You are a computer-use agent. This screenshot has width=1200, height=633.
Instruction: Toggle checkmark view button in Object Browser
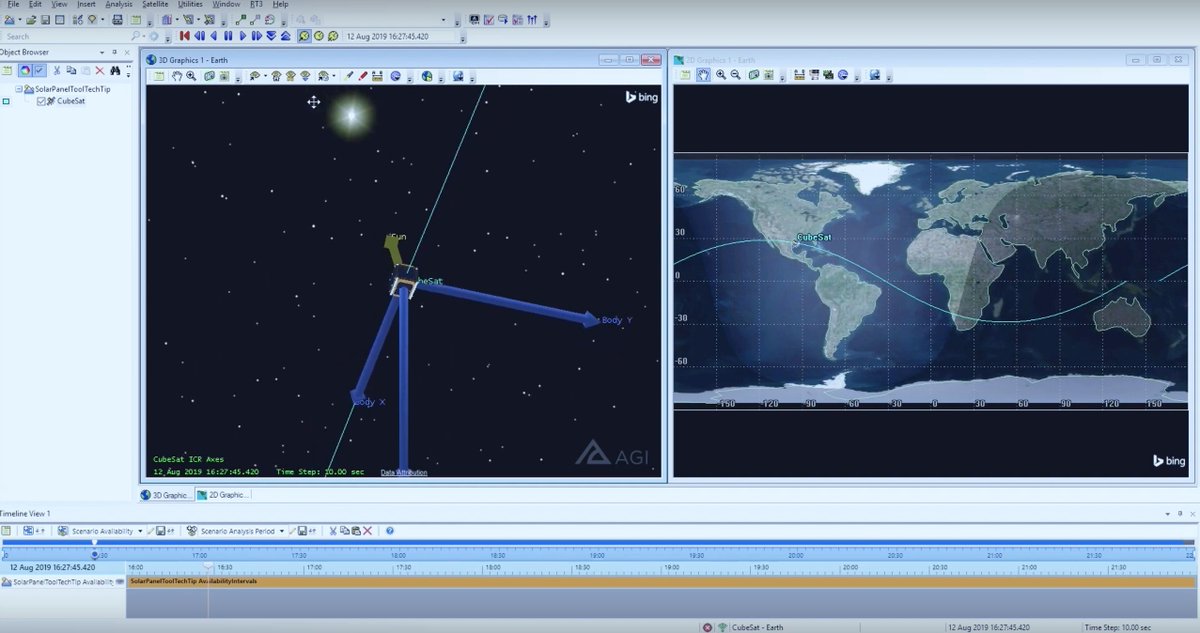[39, 70]
